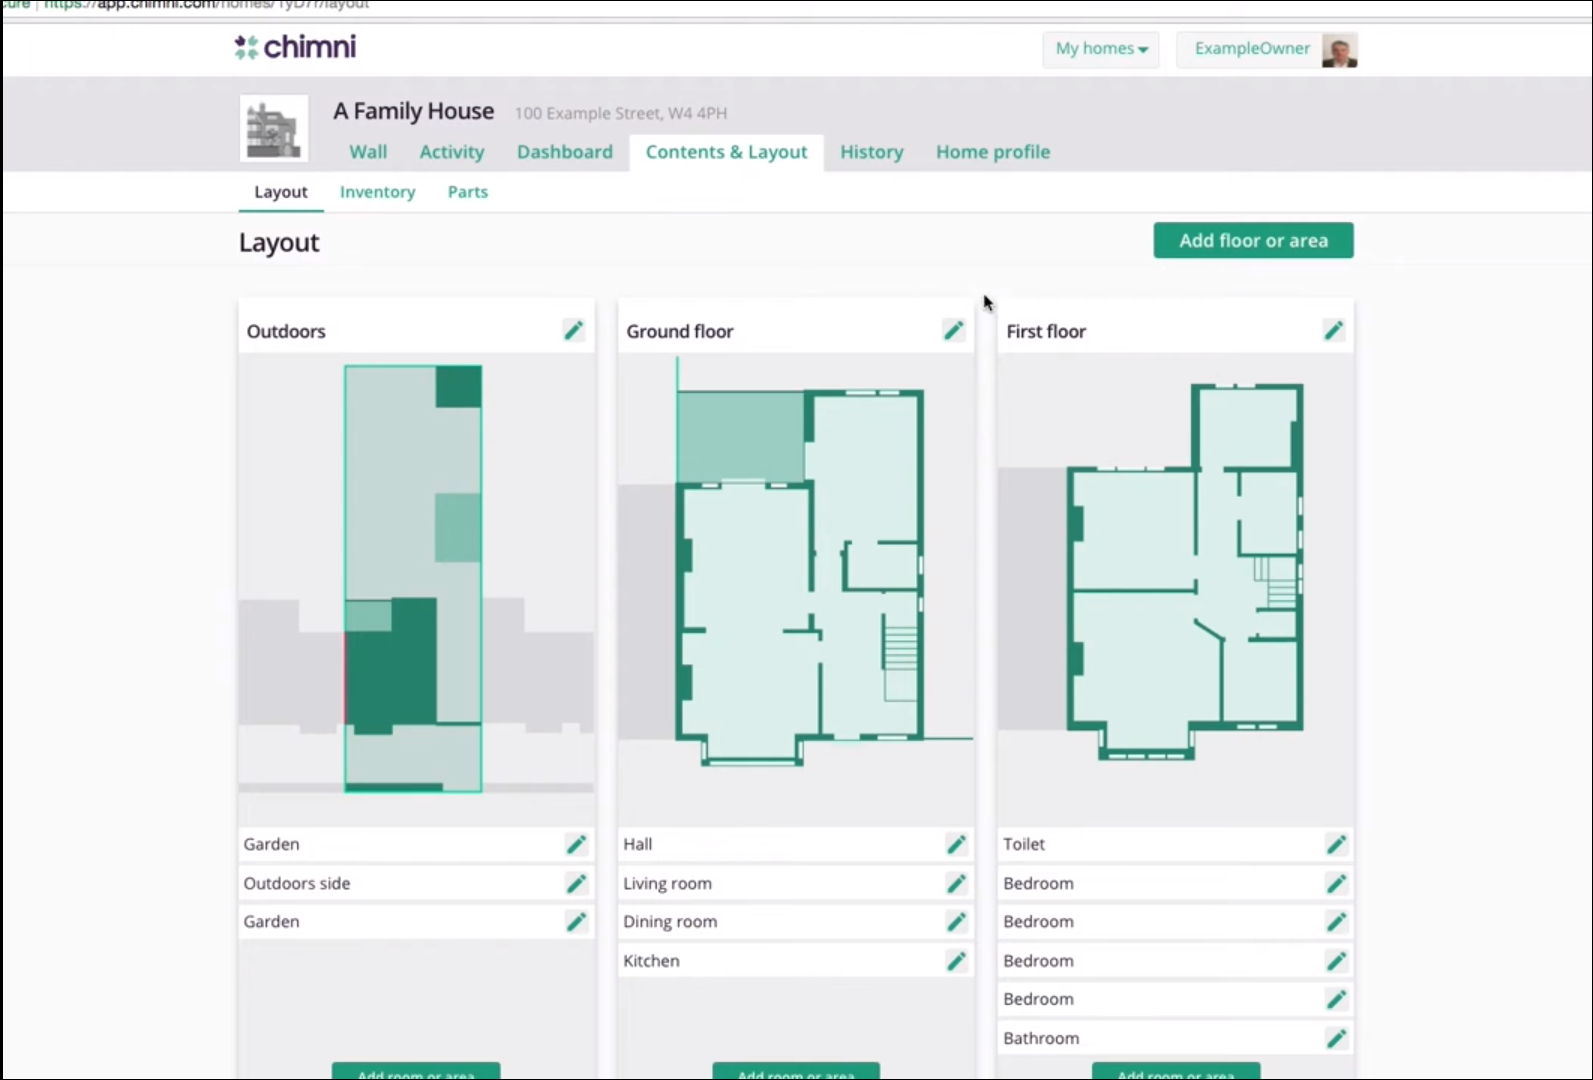Open the History tab
1593x1080 pixels.
871,152
